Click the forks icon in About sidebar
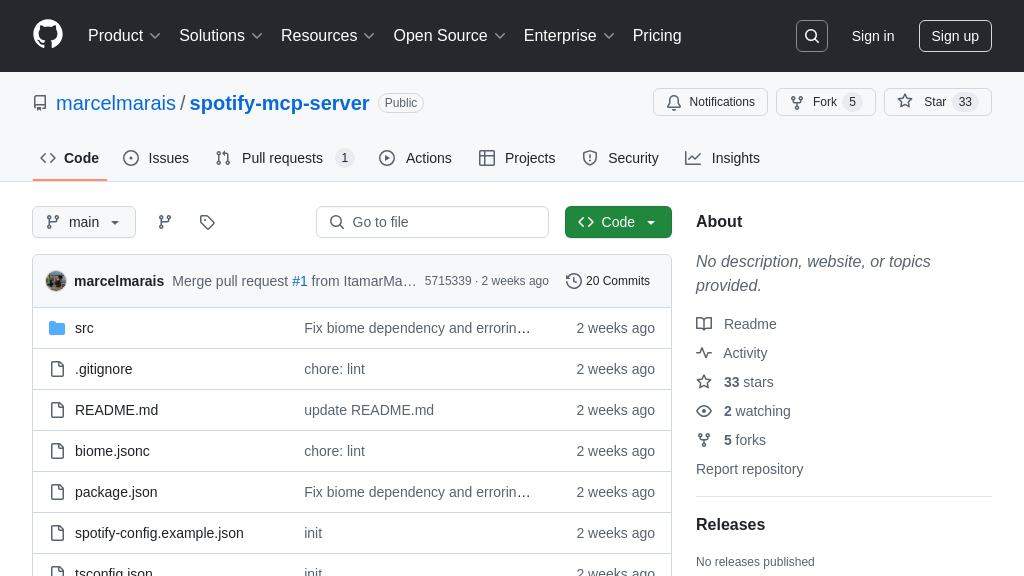Screen dimensions: 1024x576 [x=704, y=440]
